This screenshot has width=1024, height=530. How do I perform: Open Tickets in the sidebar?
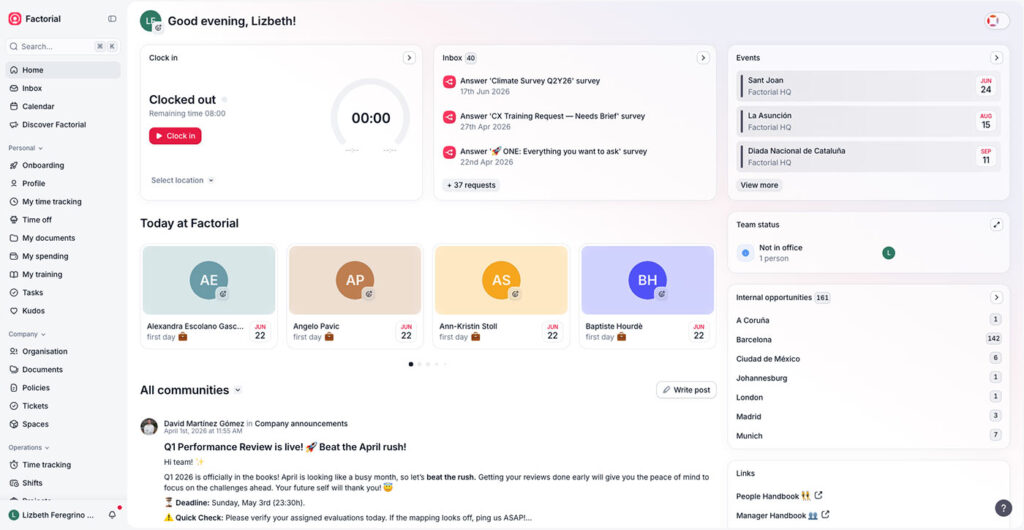(63, 406)
